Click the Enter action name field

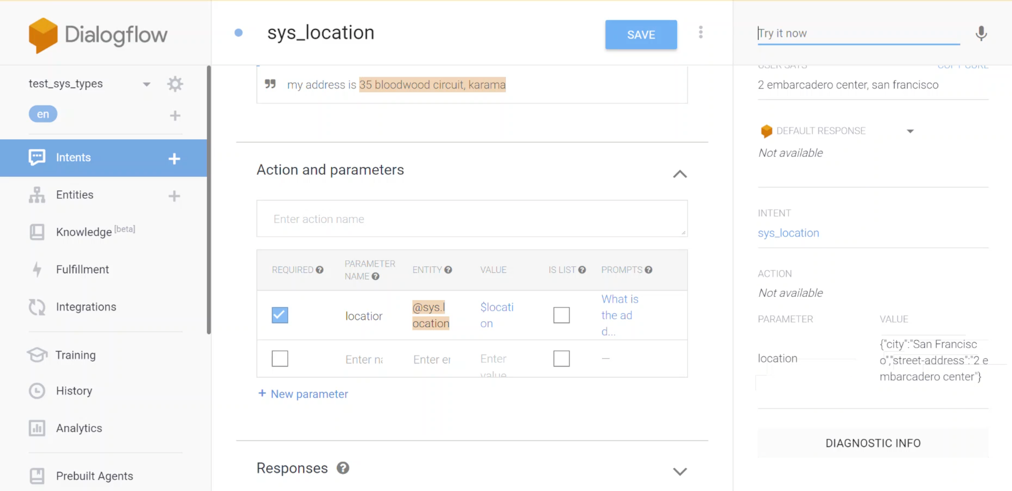click(472, 219)
